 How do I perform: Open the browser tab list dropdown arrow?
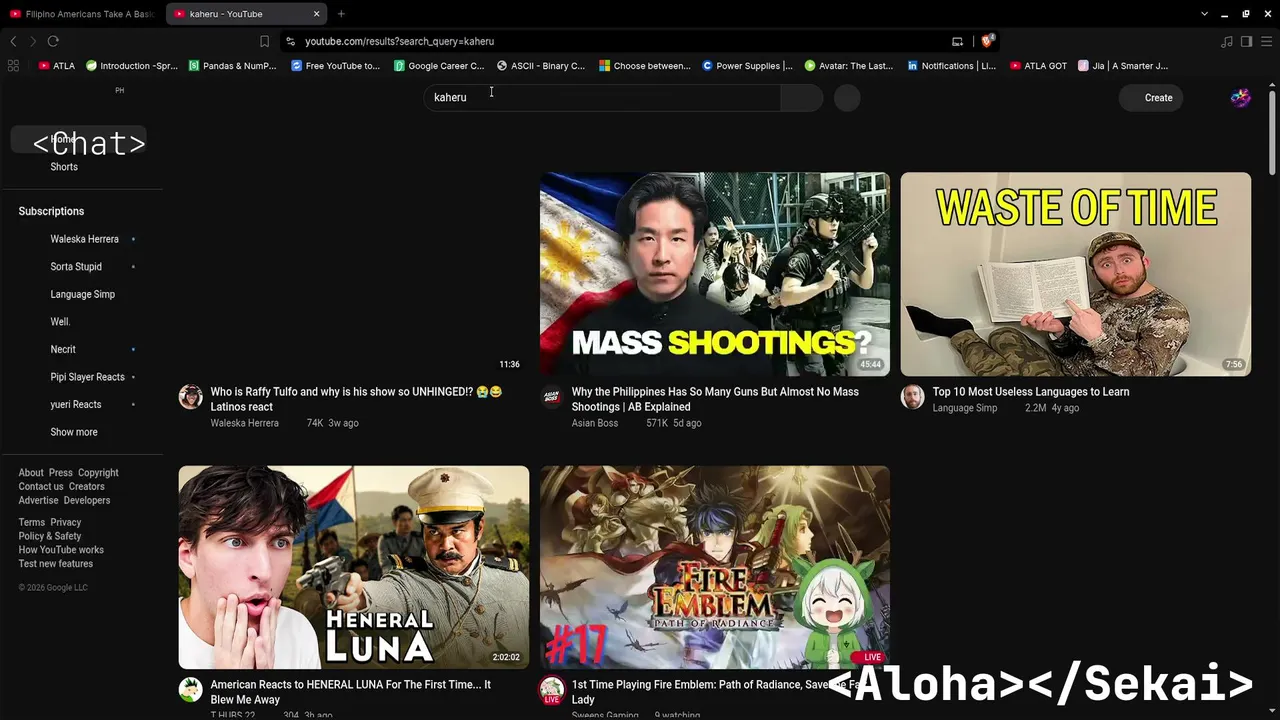click(x=1204, y=14)
